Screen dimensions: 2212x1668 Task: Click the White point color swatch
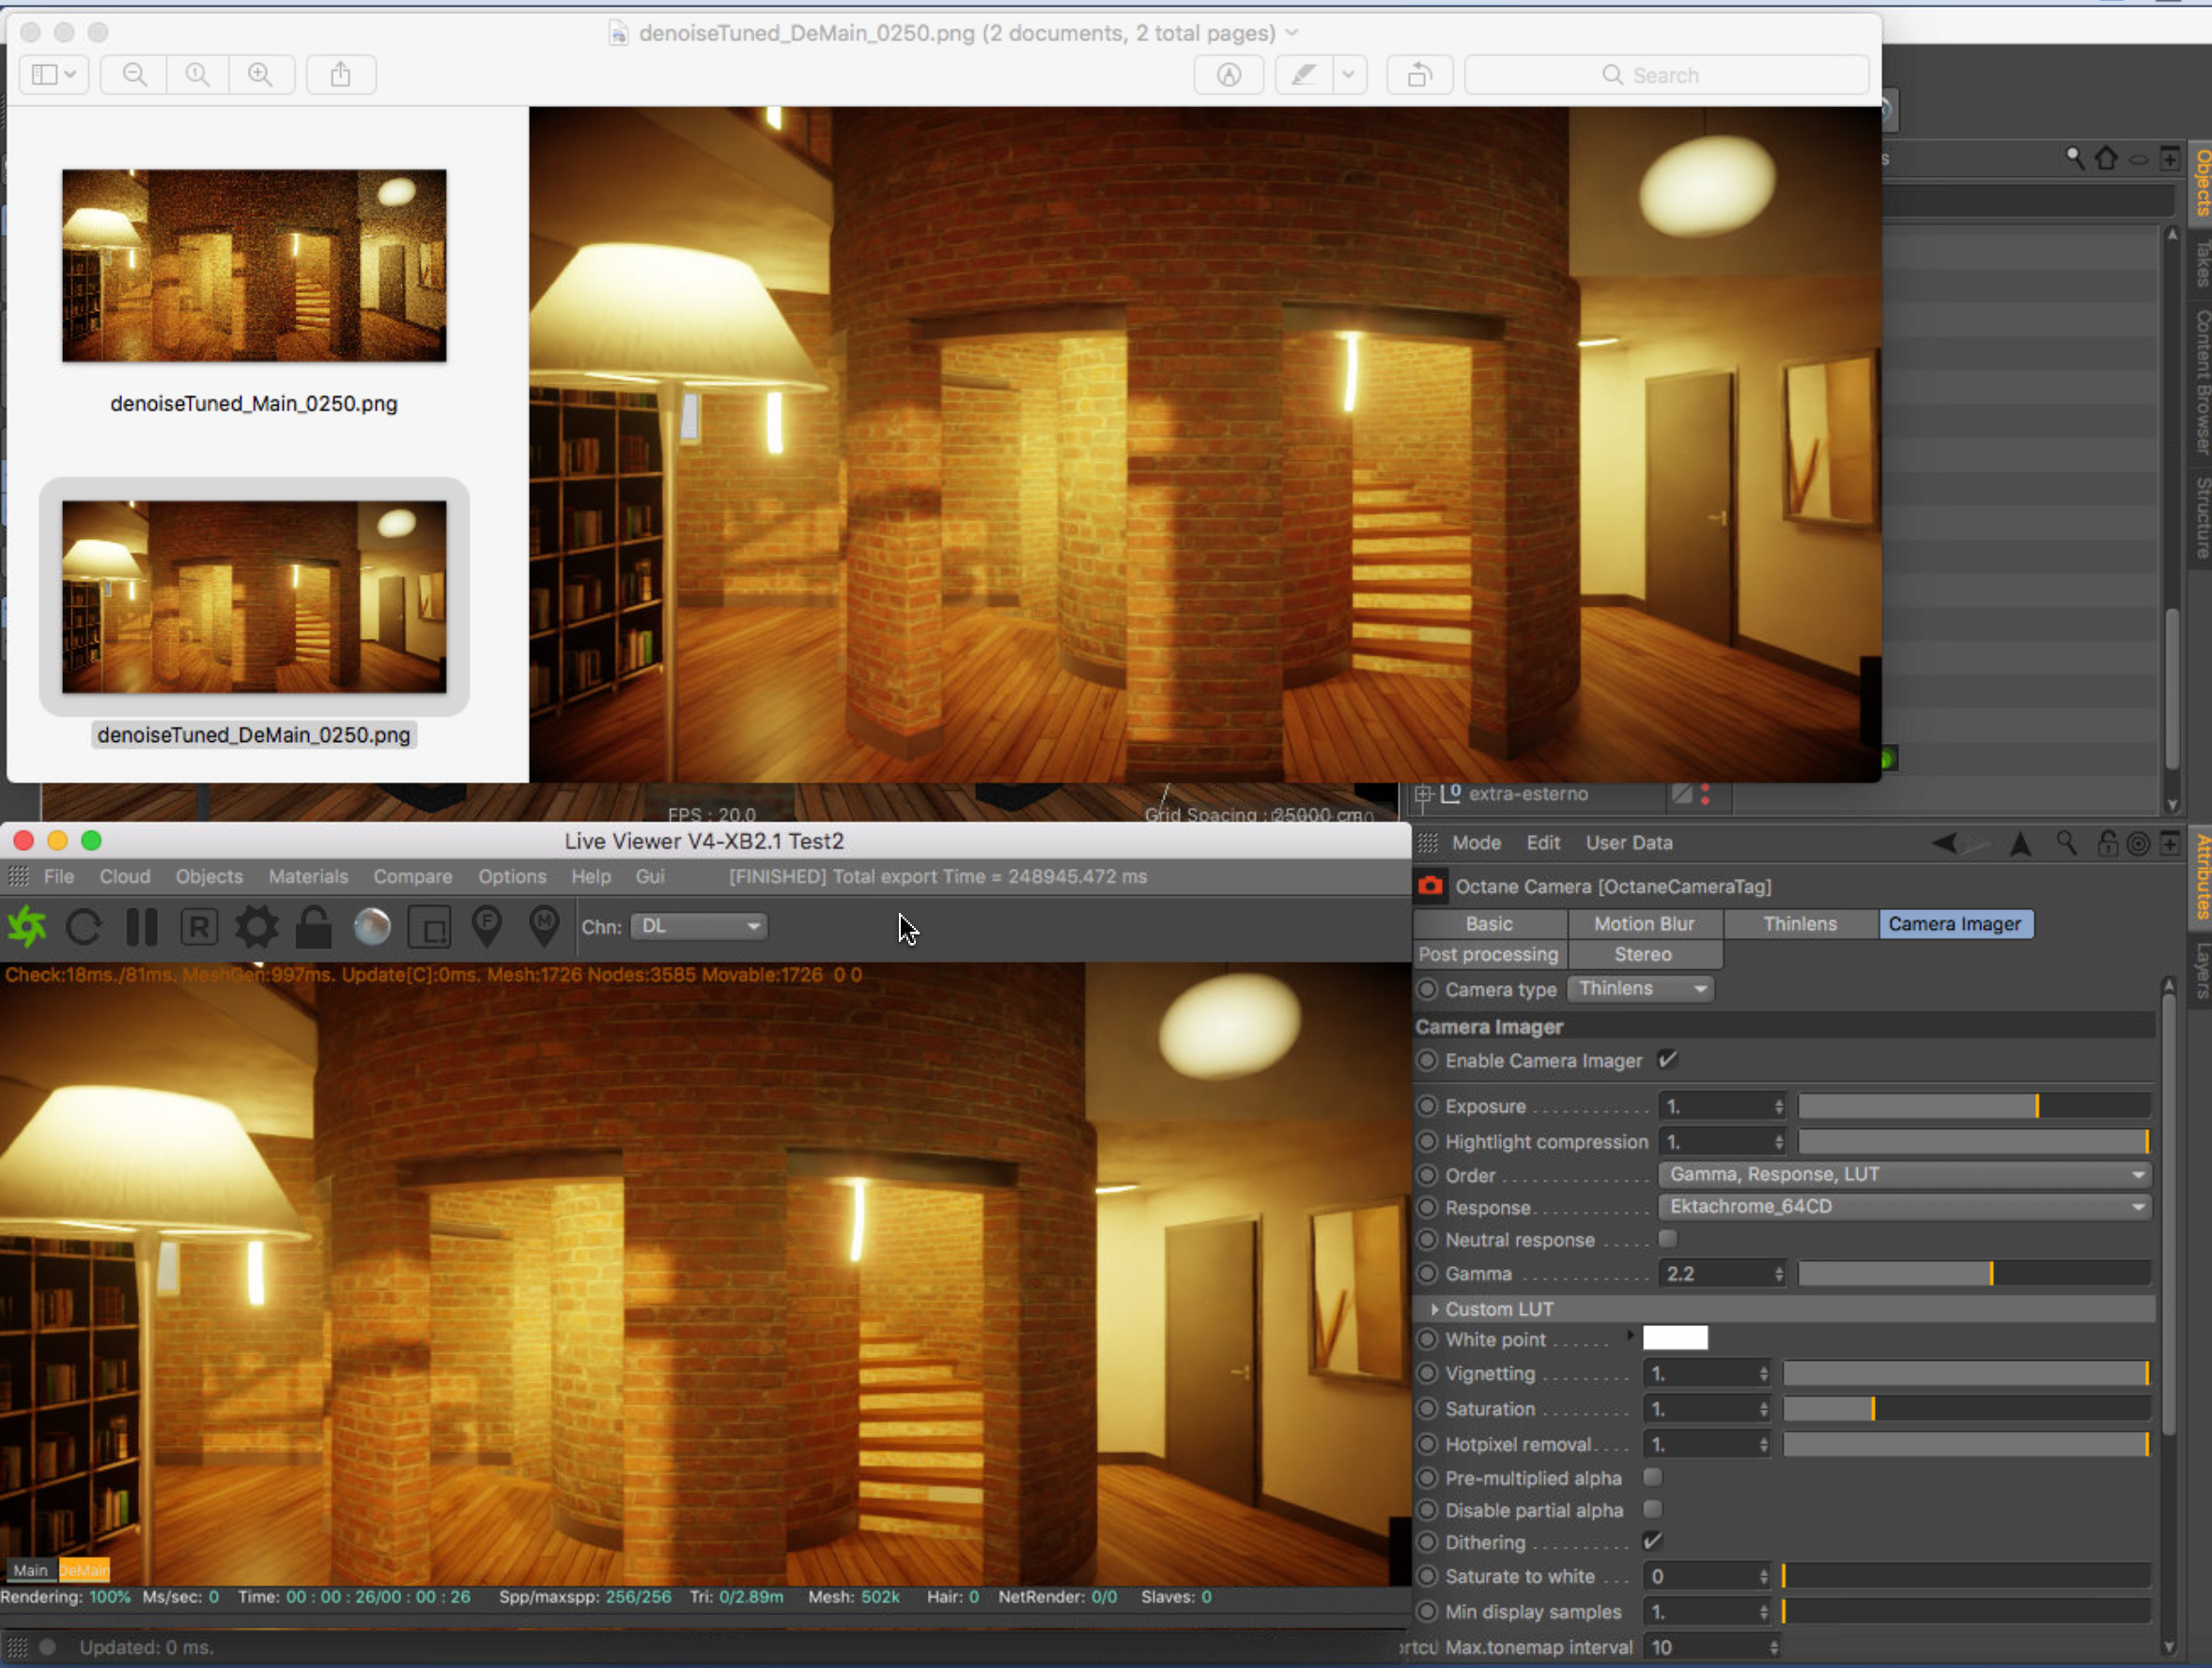[1675, 1338]
